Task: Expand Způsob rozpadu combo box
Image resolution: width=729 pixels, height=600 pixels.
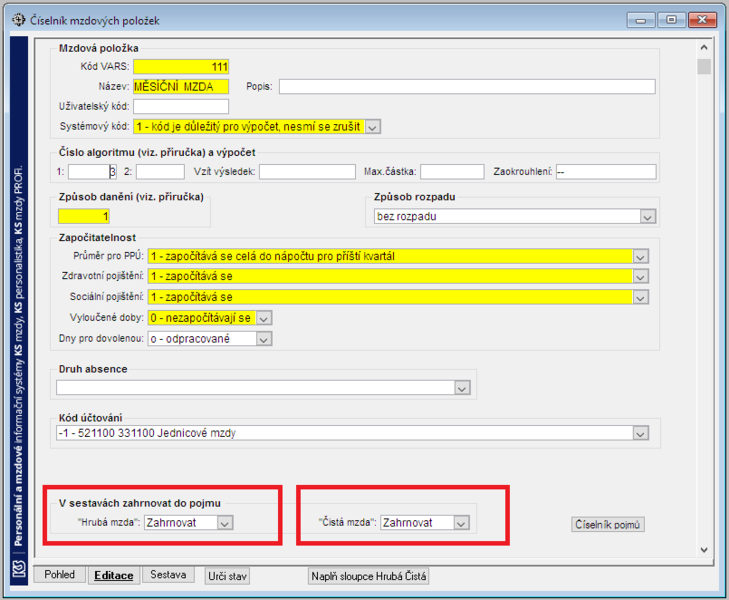Action: tap(648, 217)
